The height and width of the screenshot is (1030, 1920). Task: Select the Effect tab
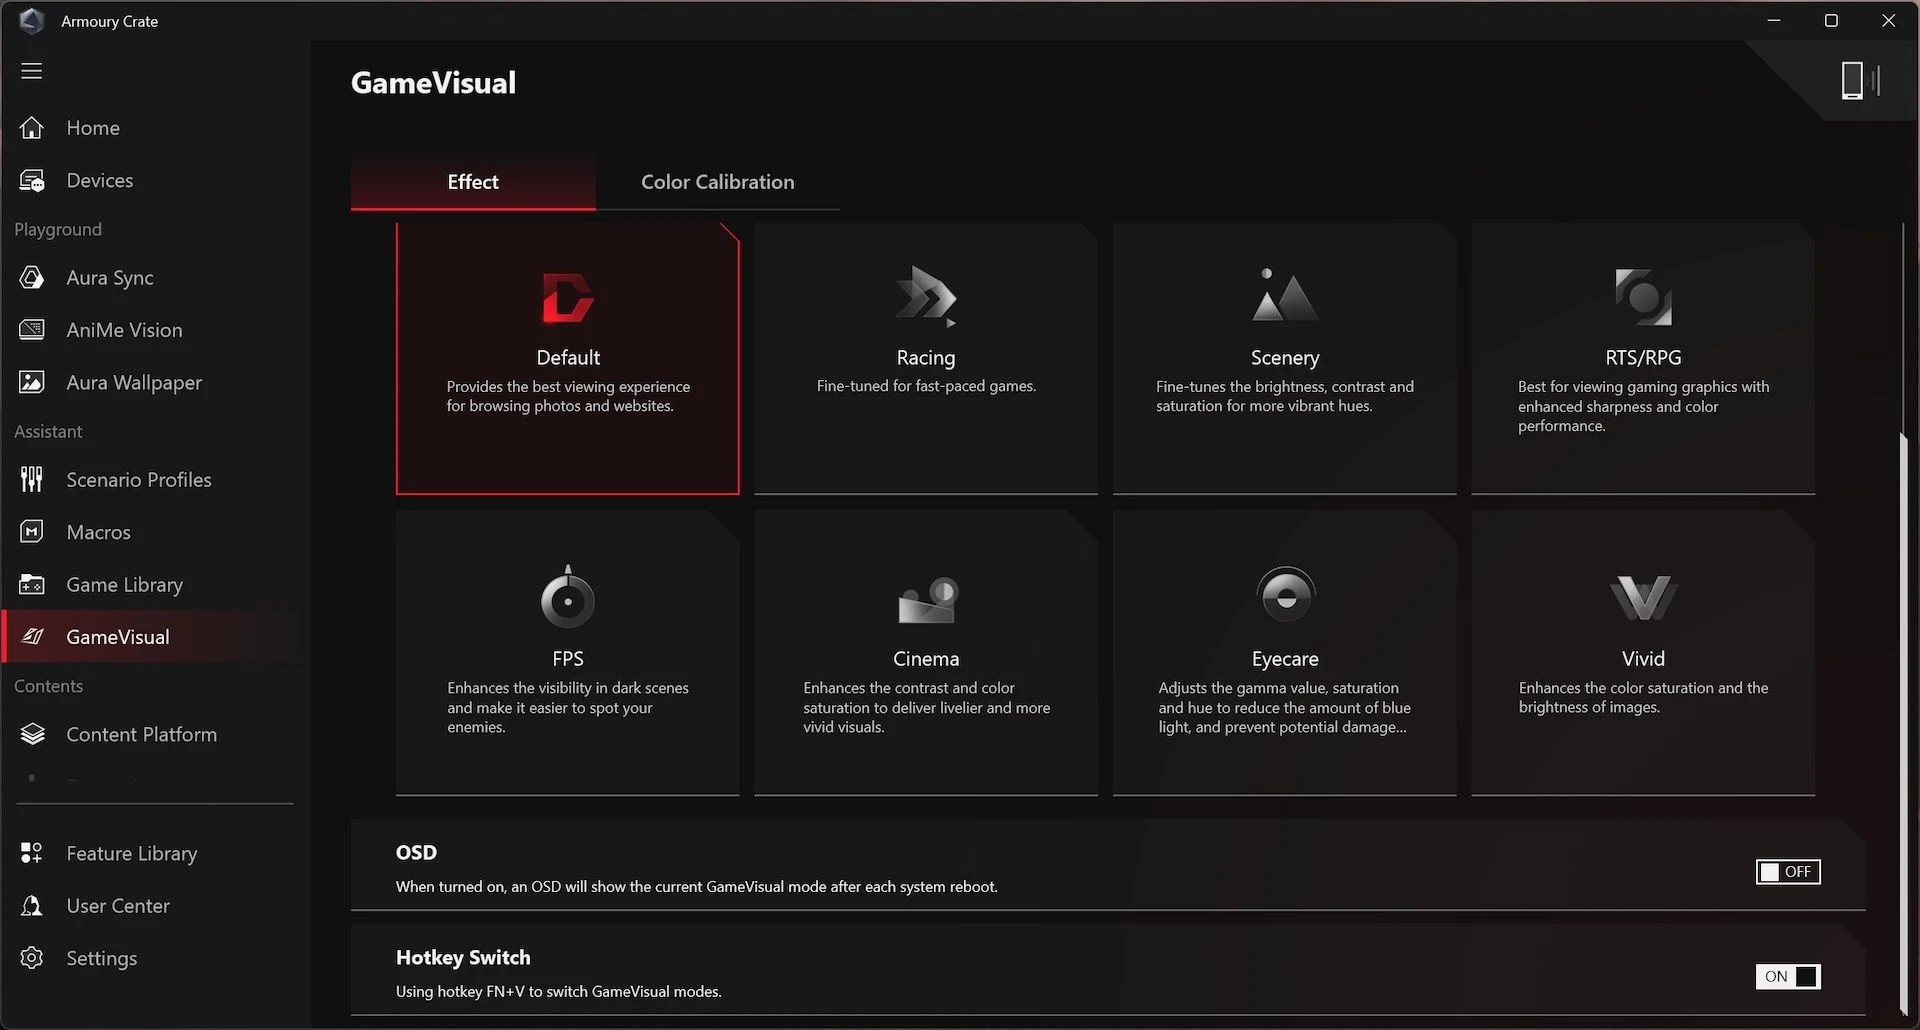471,181
